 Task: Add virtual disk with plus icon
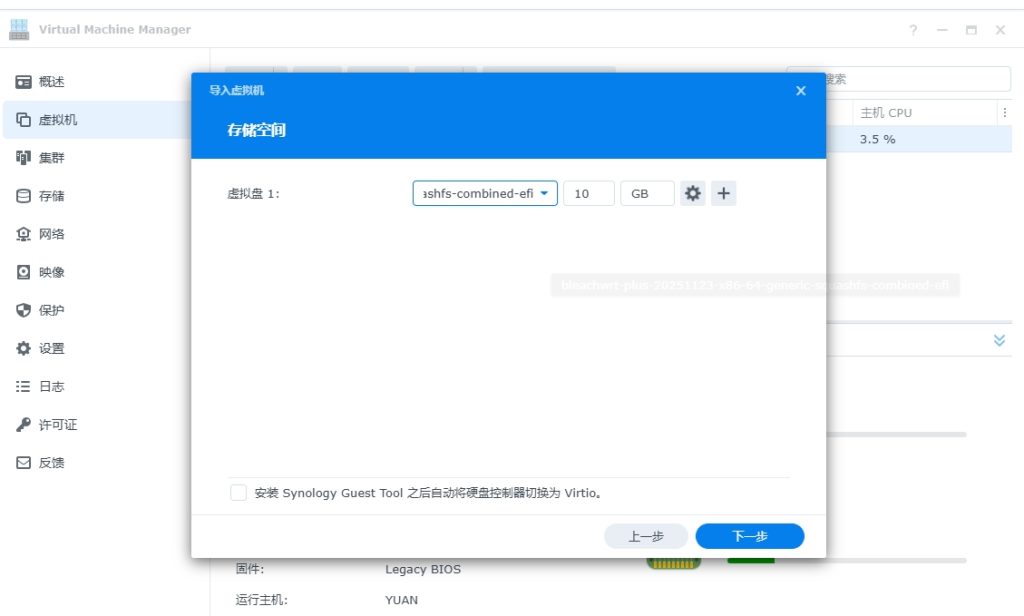pyautogui.click(x=723, y=194)
